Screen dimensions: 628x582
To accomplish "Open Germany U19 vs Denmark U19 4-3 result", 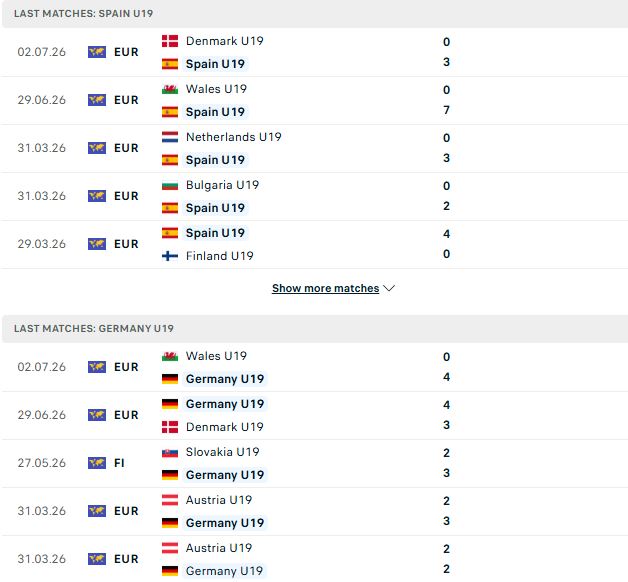I will (x=314, y=415).
